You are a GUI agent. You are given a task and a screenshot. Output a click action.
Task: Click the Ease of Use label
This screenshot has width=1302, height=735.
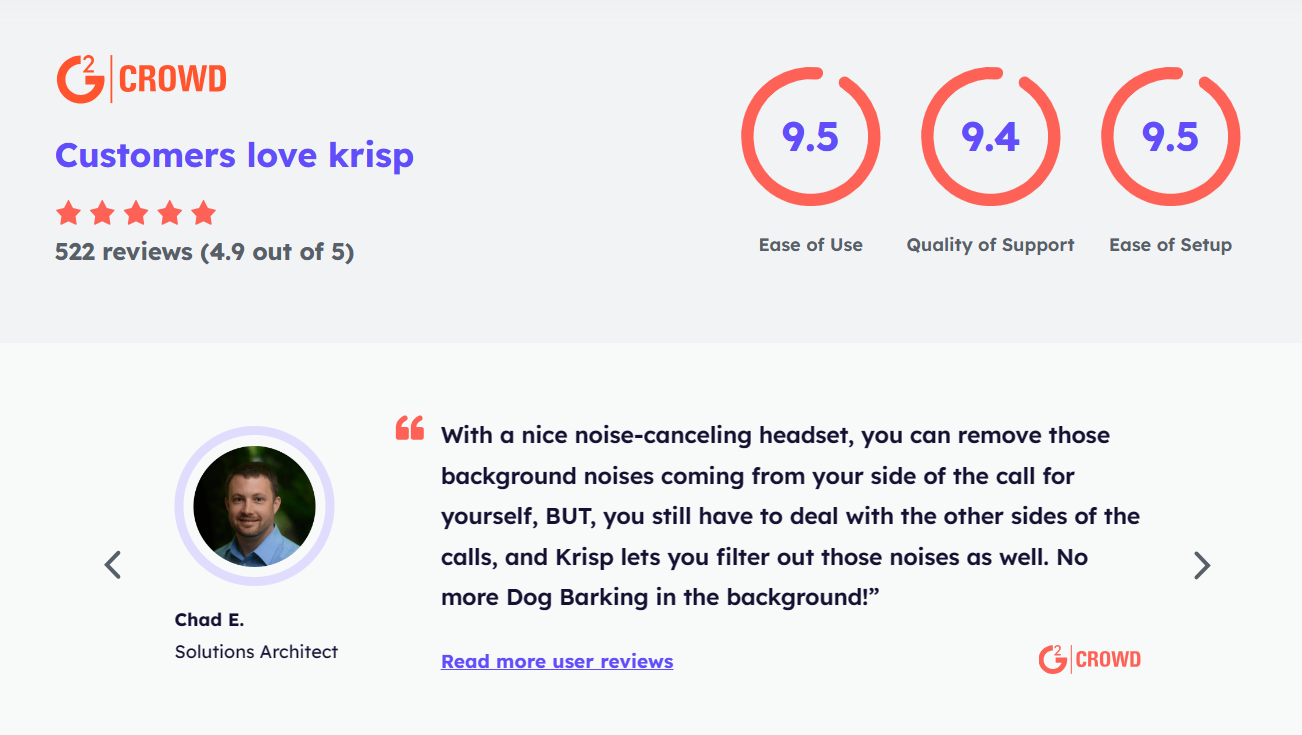coord(811,245)
